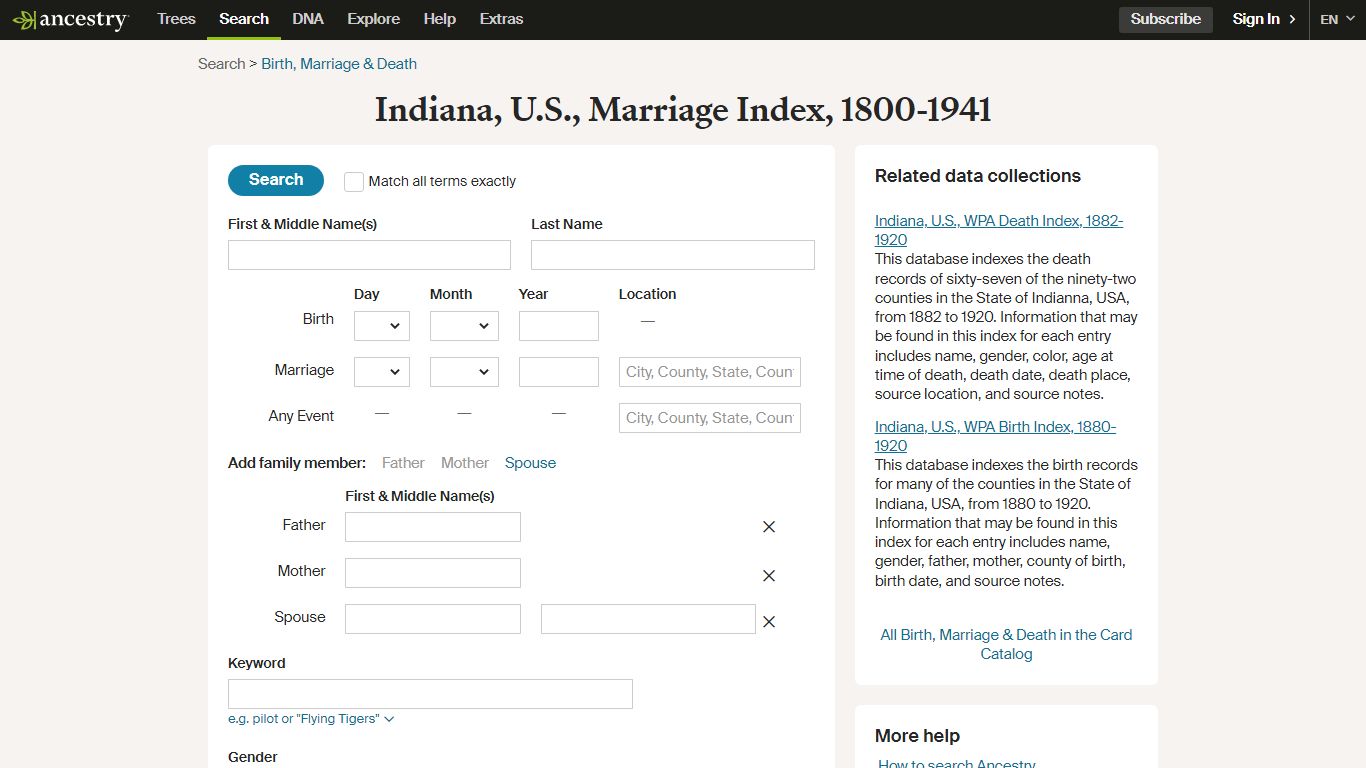Tick Match all terms exactly checkbox

[354, 182]
